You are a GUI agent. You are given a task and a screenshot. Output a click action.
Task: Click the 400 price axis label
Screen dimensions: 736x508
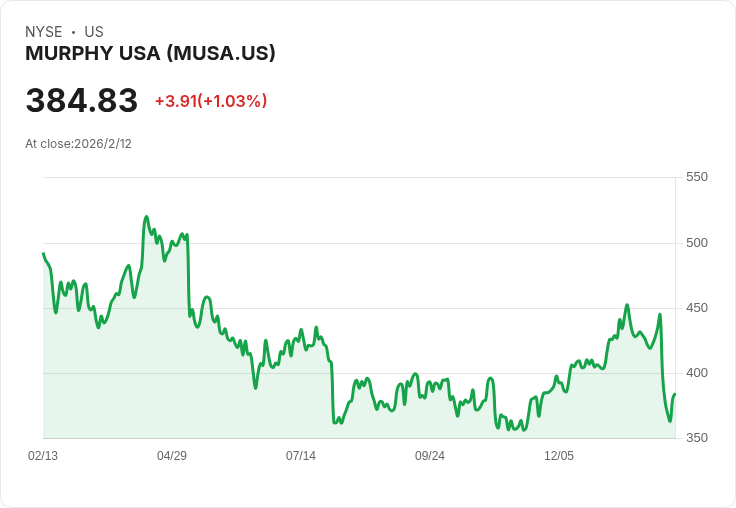click(697, 373)
